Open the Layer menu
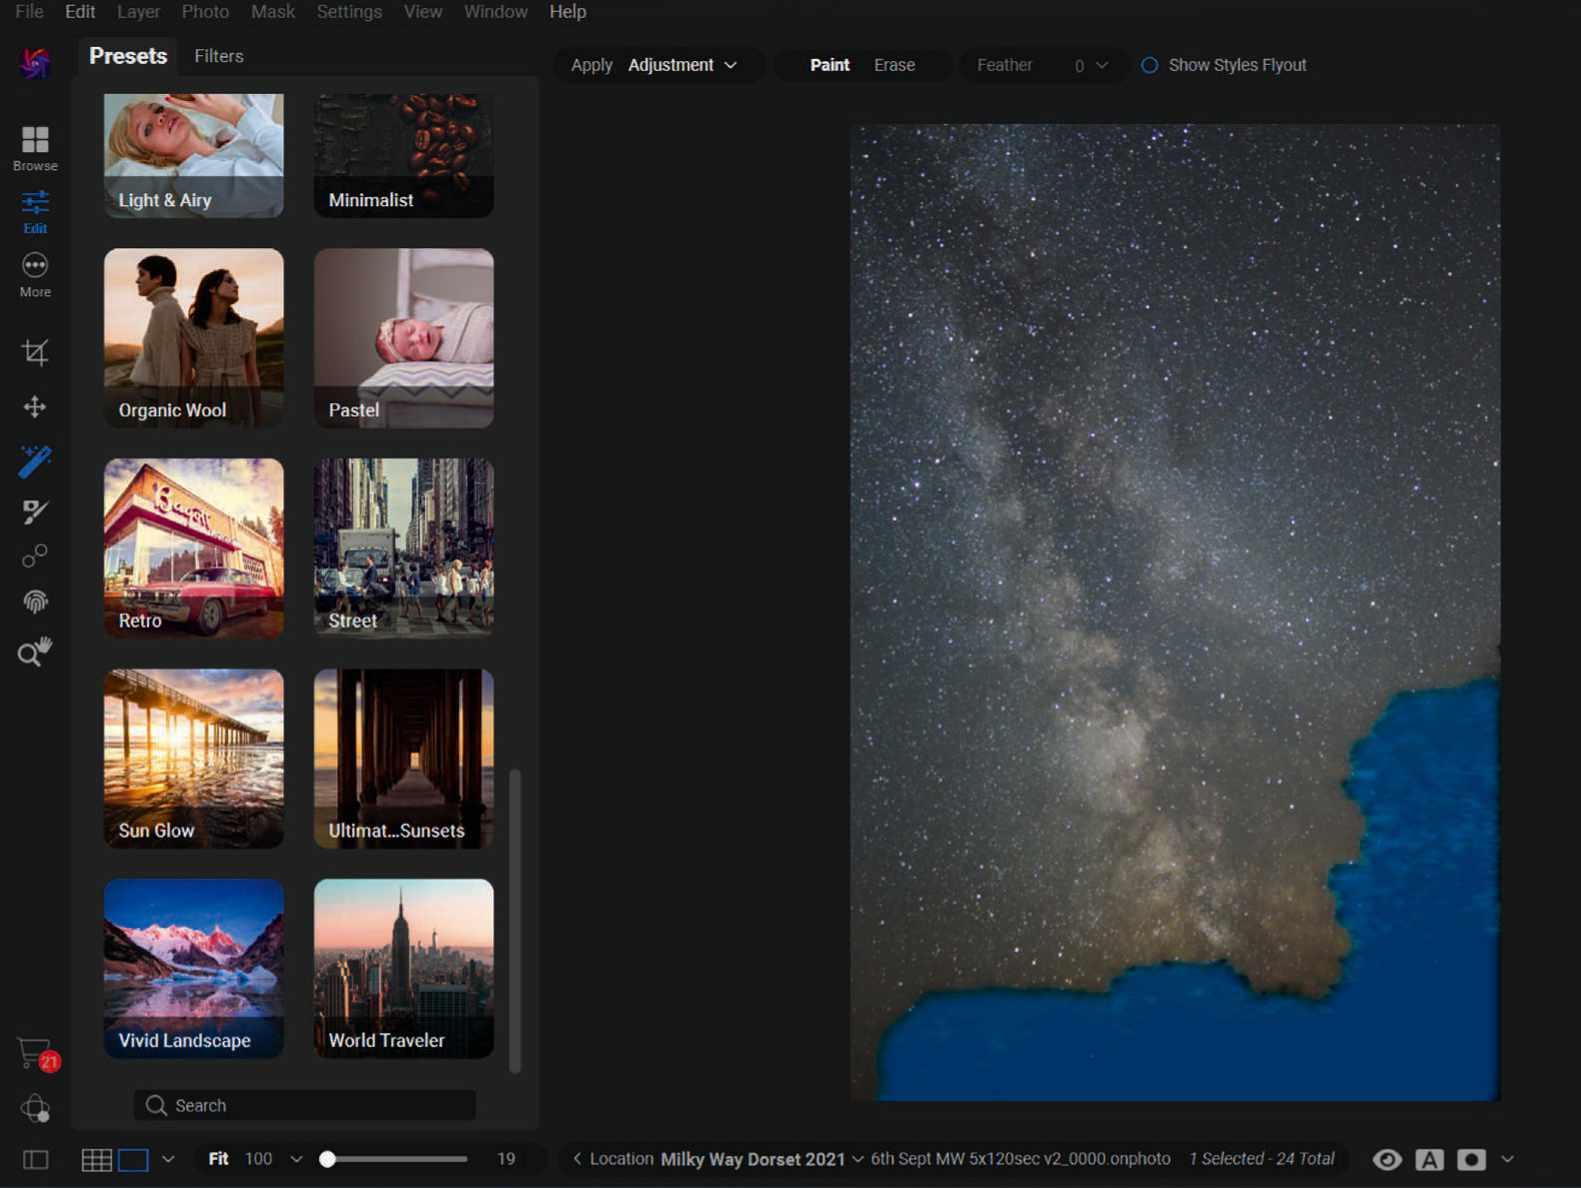Screen dimensions: 1581x1188 pos(138,12)
